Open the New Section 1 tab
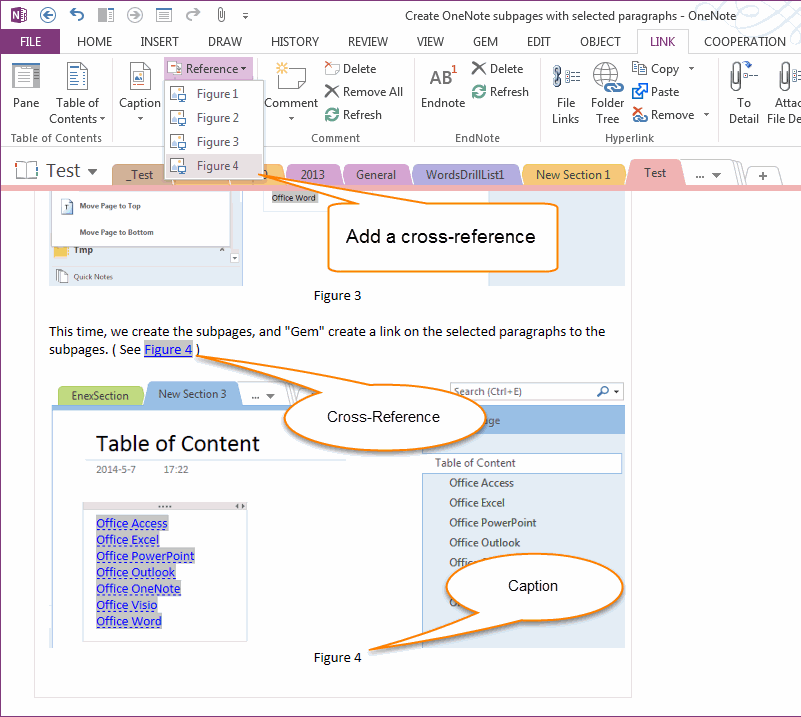This screenshot has width=801, height=717. point(573,175)
